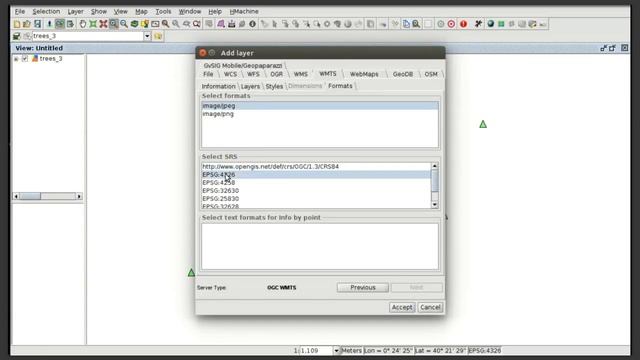Switch to the WebMaps tab
Image resolution: width=640 pixels, height=360 pixels.
364,74
